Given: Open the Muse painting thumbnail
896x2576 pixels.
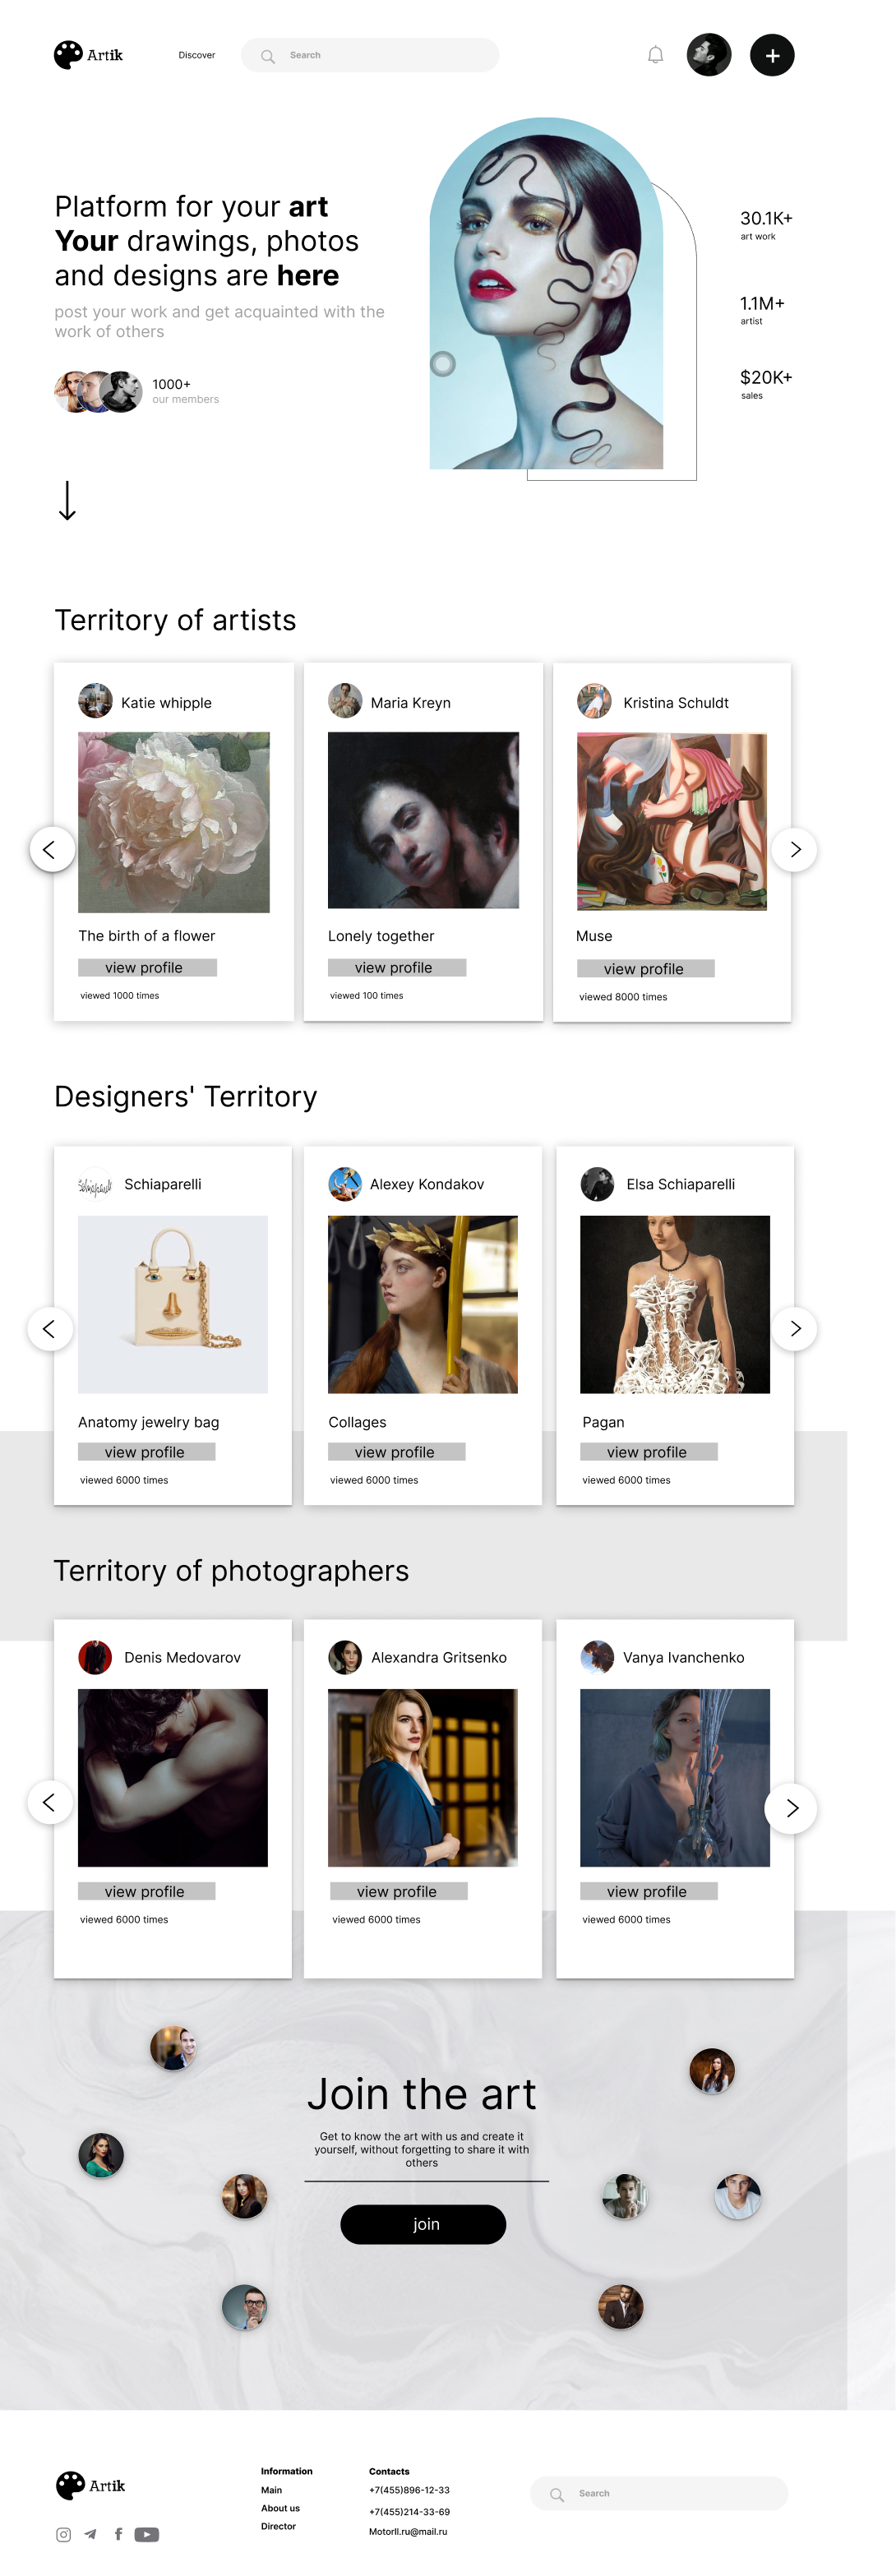Looking at the screenshot, I should 672,821.
